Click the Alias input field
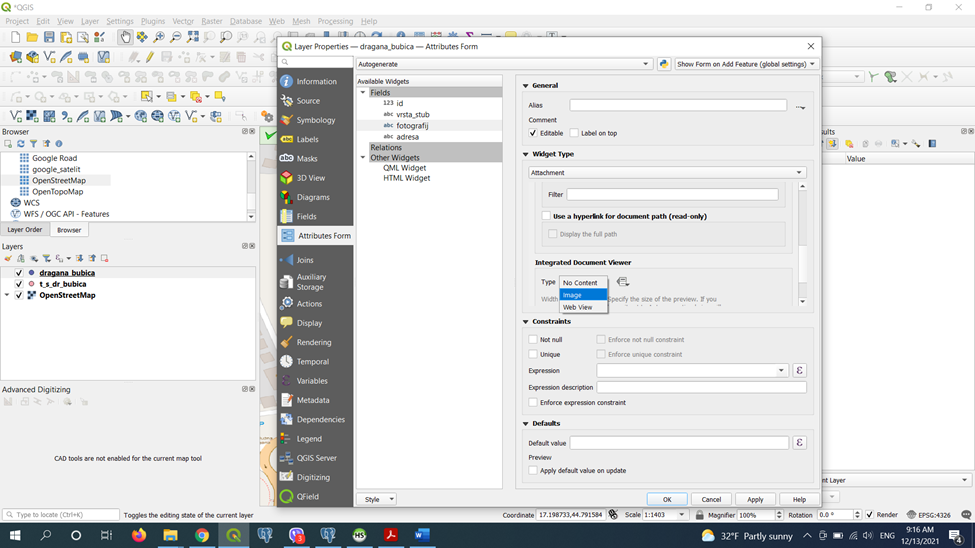This screenshot has height=548, width=975. coord(678,106)
